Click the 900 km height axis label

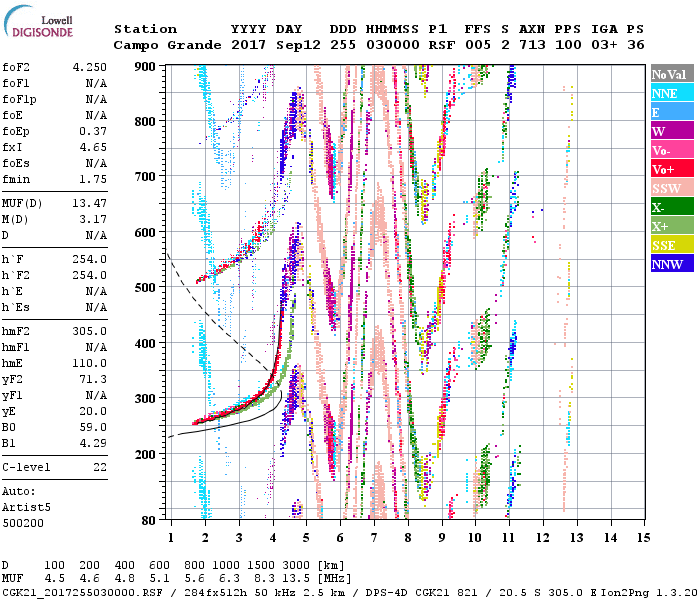(x=145, y=67)
